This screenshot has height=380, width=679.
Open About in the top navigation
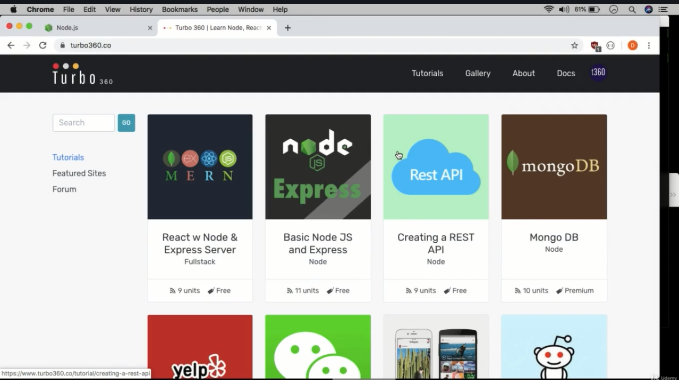[x=524, y=73]
